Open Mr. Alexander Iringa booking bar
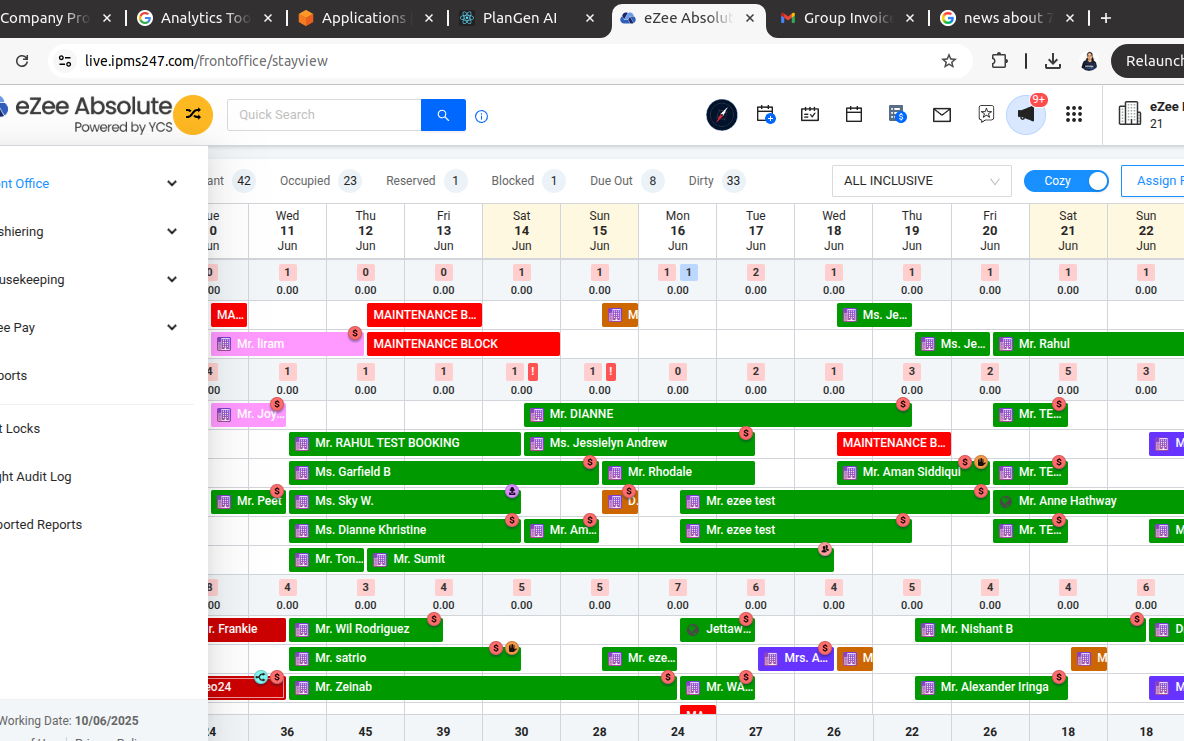1184x741 pixels. coord(991,687)
